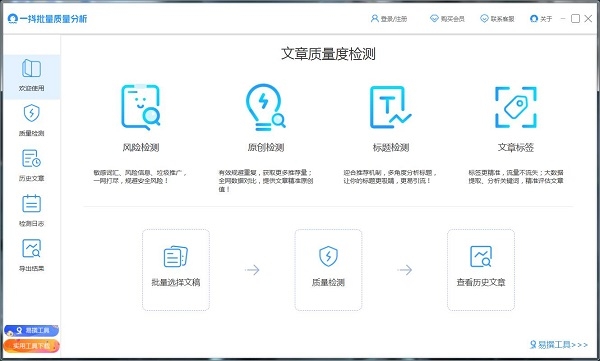The image size is (600, 361).
Task: Click the 风险检测 risk detection icon
Action: [x=140, y=107]
